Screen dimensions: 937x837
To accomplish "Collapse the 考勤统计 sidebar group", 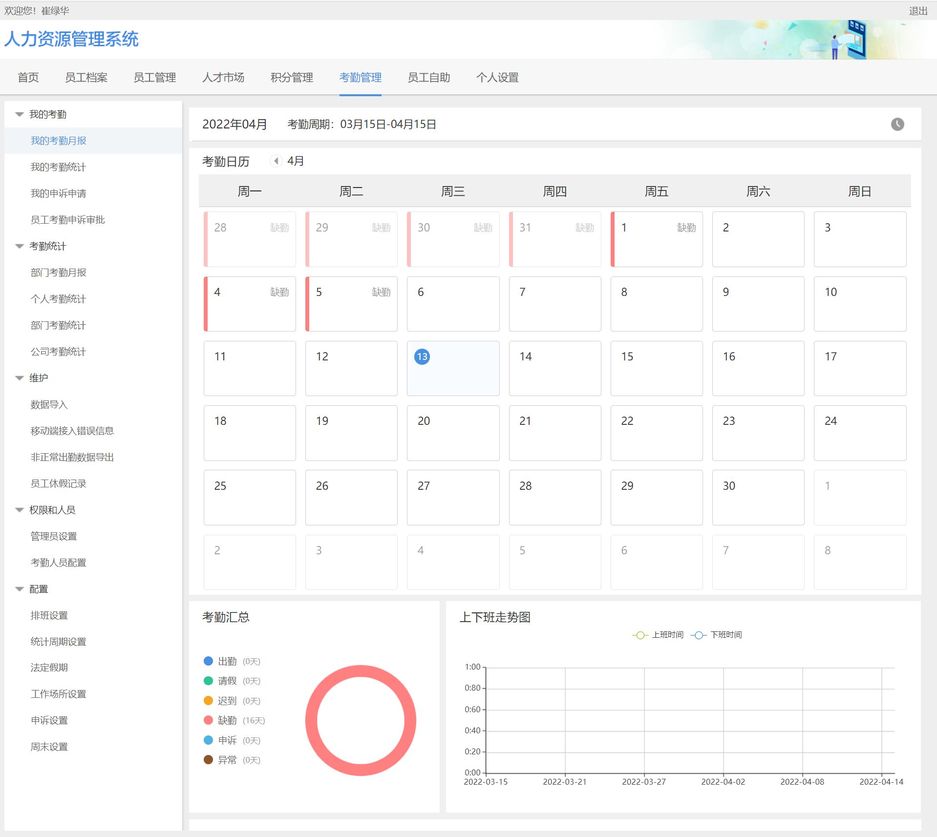I will [x=19, y=247].
